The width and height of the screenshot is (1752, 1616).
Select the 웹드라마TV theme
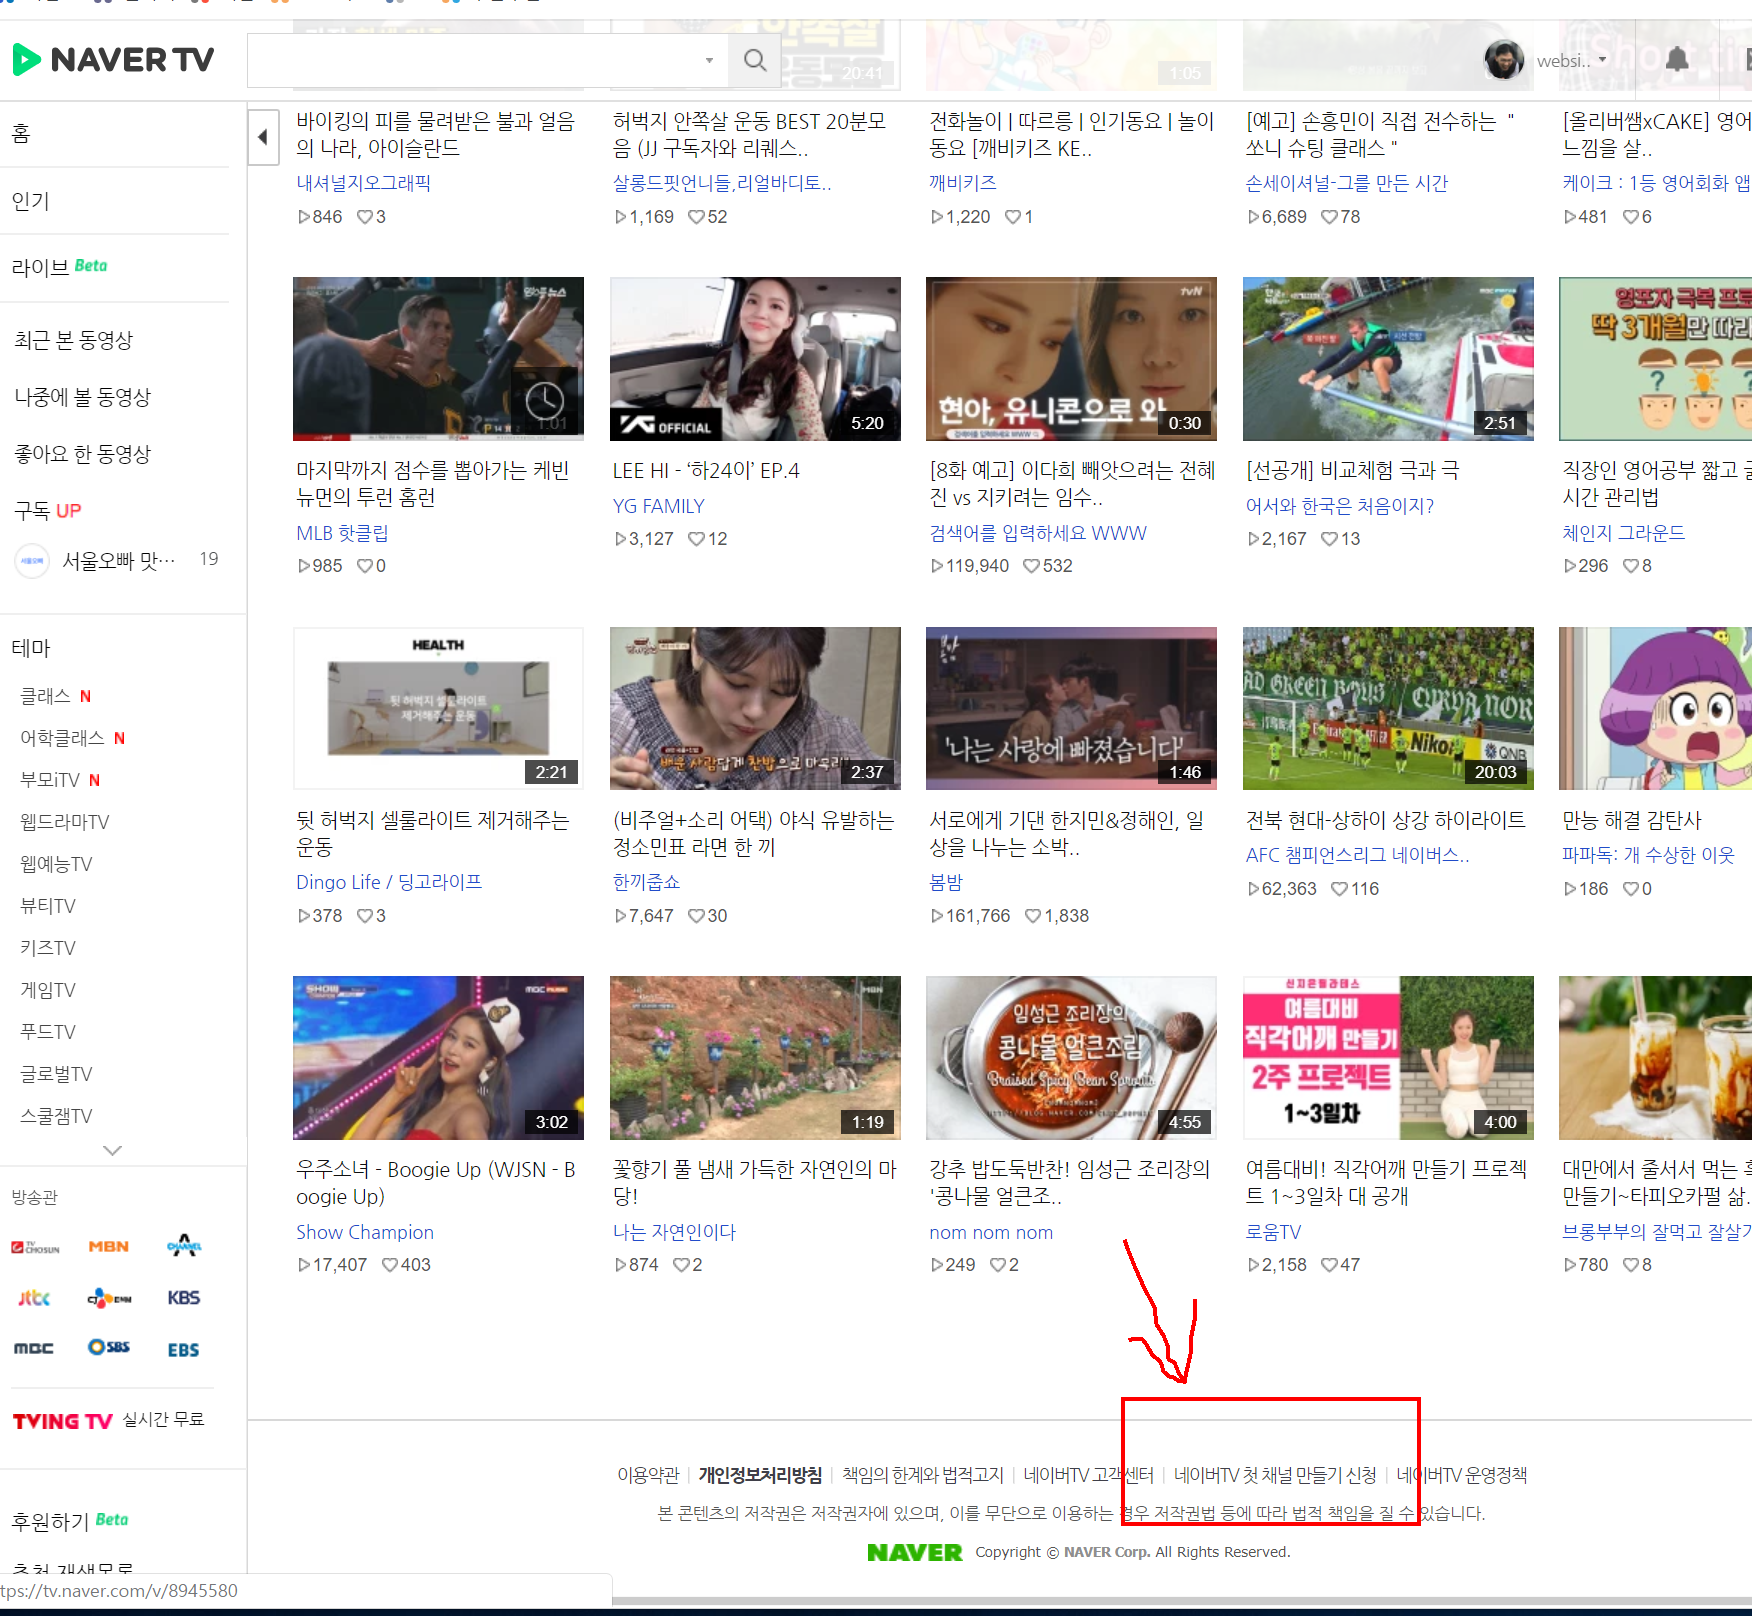point(65,822)
